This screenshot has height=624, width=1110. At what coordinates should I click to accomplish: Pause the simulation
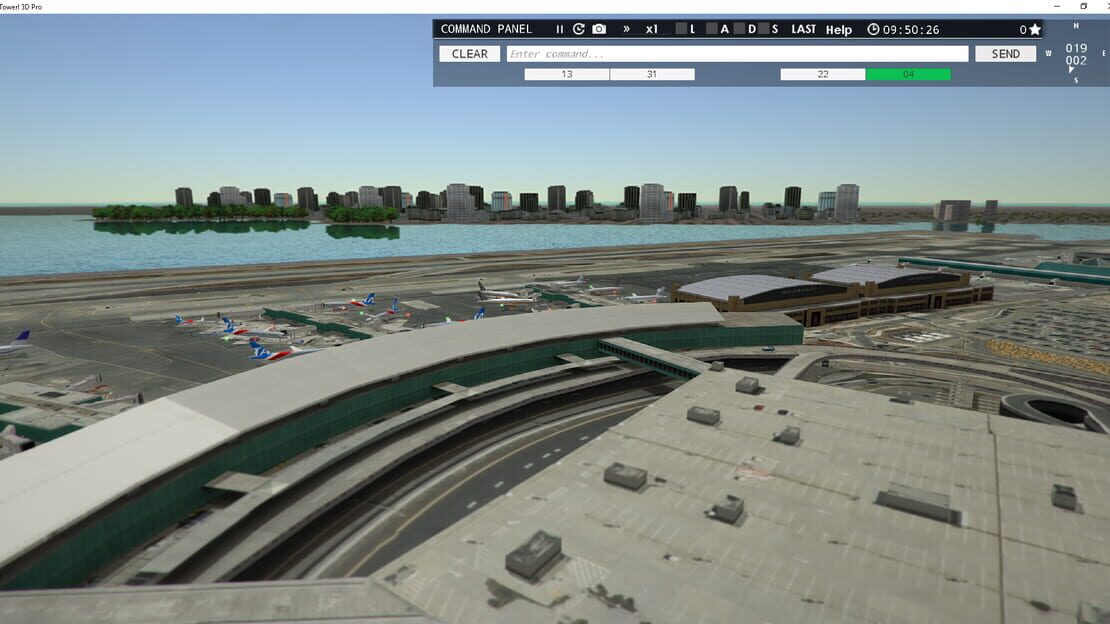[x=559, y=29]
